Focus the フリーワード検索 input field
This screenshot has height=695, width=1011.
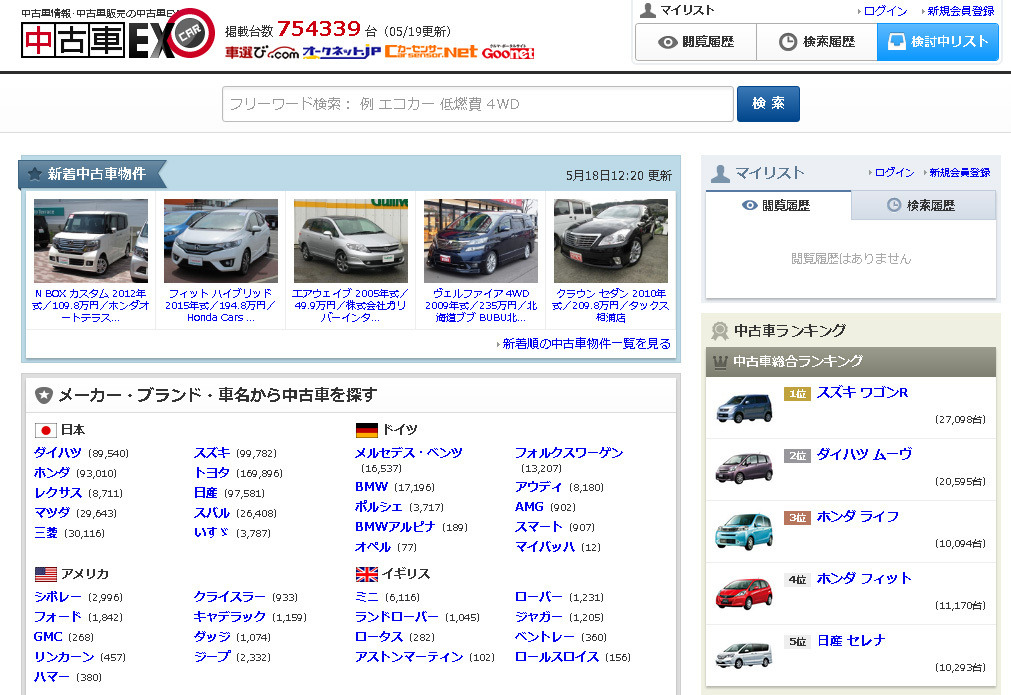point(478,104)
